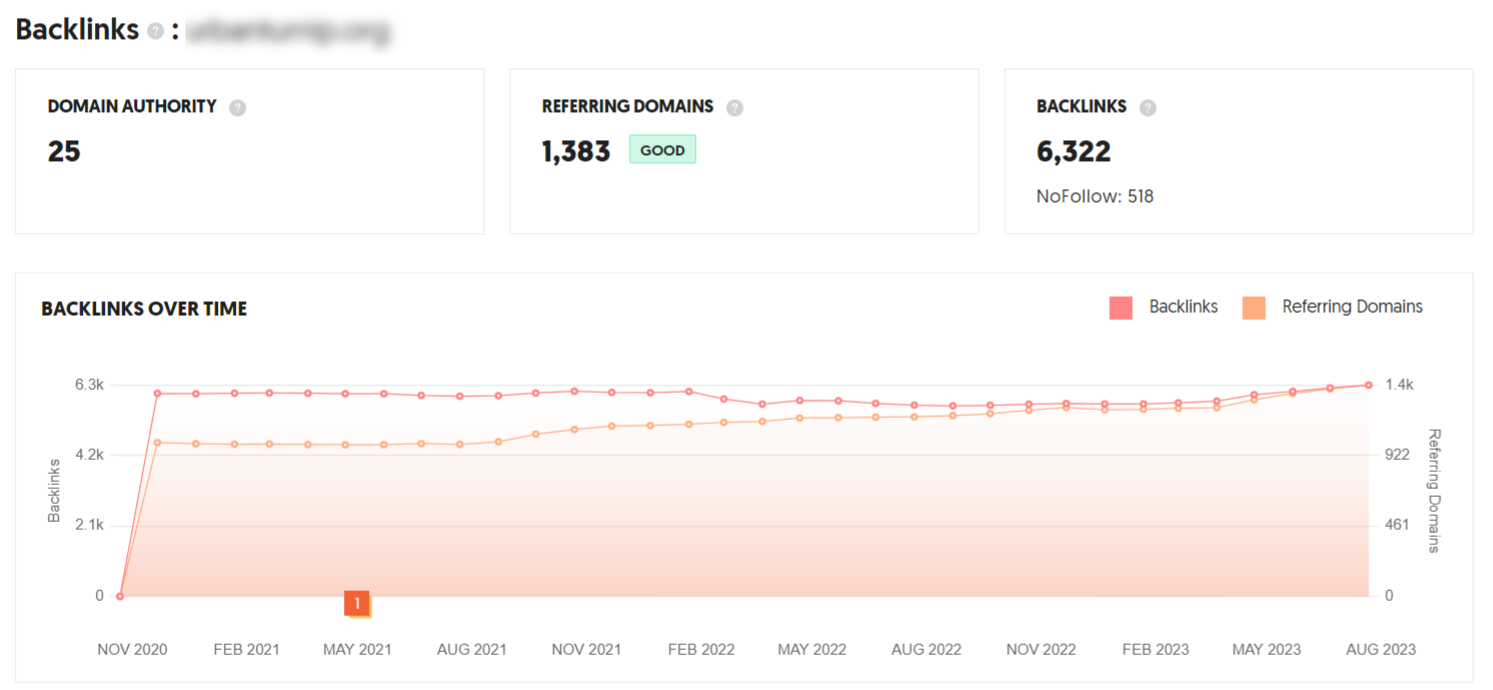Click the NOV 2021 axis label
Image resolution: width=1493 pixels, height=690 pixels.
coord(587,650)
